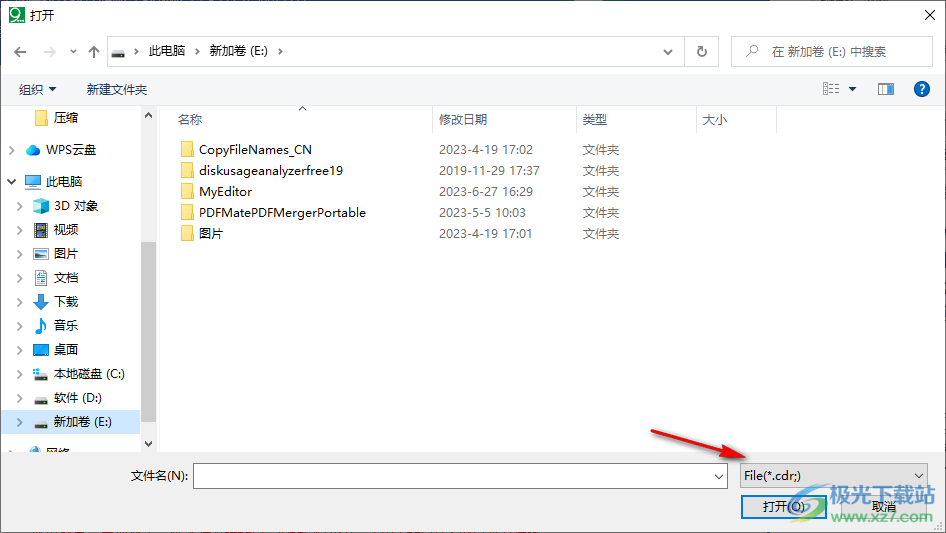Sort by 大小 column header
This screenshot has width=946, height=533.
pyautogui.click(x=714, y=120)
